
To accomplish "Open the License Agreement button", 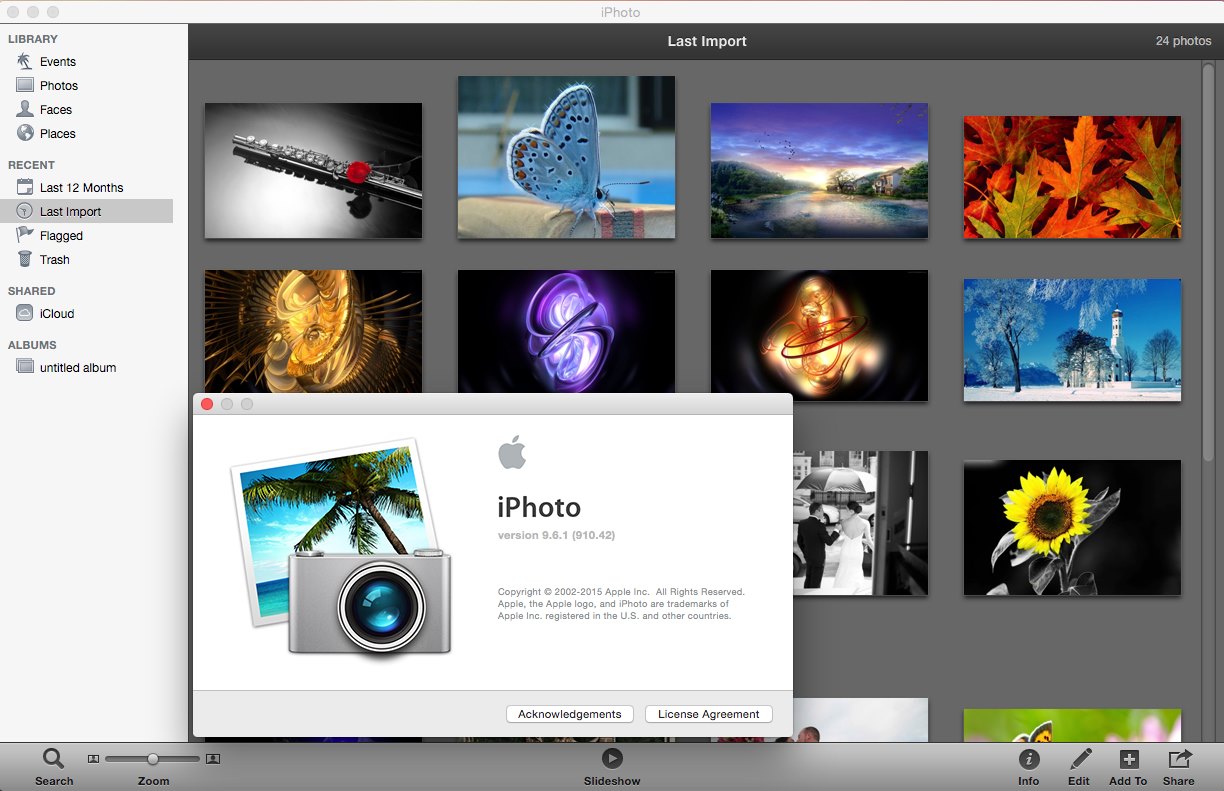I will click(709, 714).
